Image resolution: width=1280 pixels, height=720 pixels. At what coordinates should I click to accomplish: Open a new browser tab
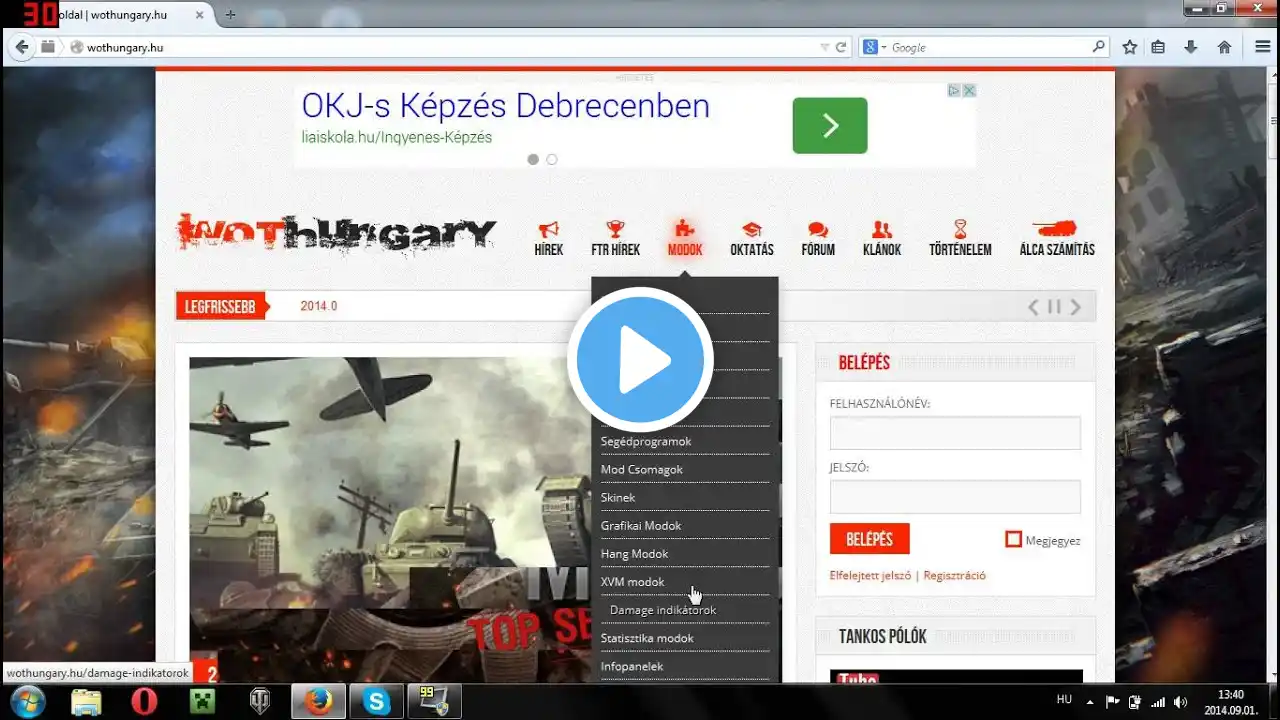pyautogui.click(x=231, y=15)
